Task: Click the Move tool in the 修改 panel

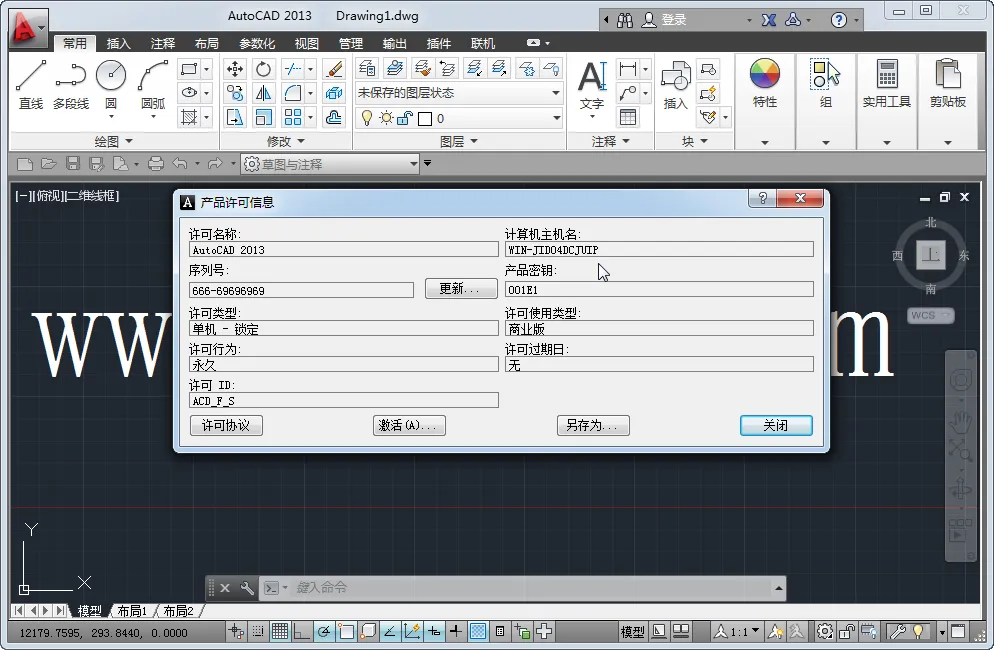Action: (234, 67)
